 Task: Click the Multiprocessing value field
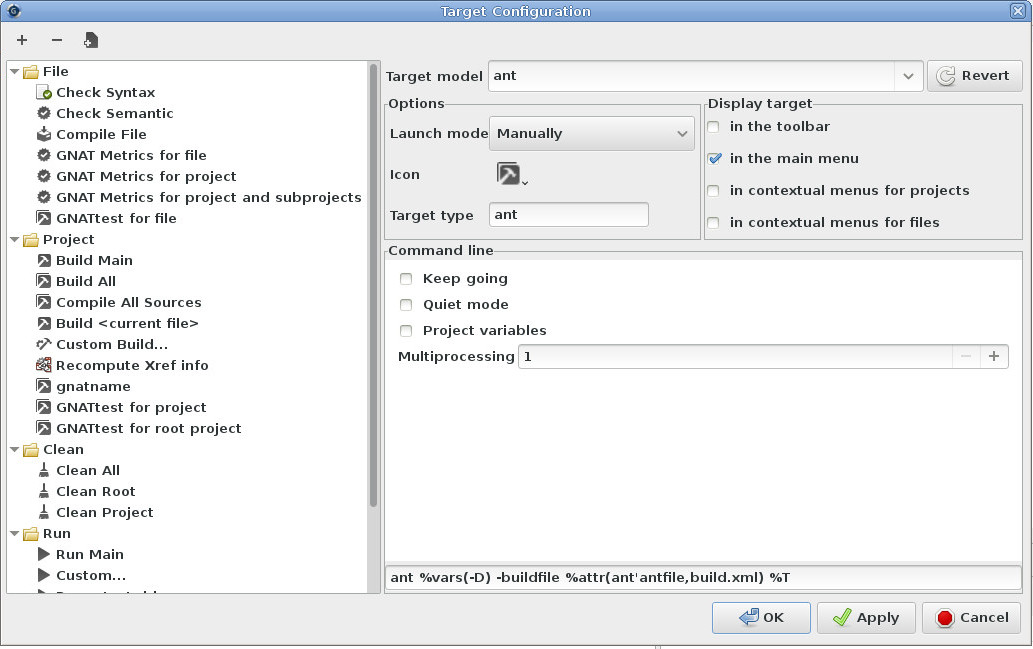(x=735, y=356)
